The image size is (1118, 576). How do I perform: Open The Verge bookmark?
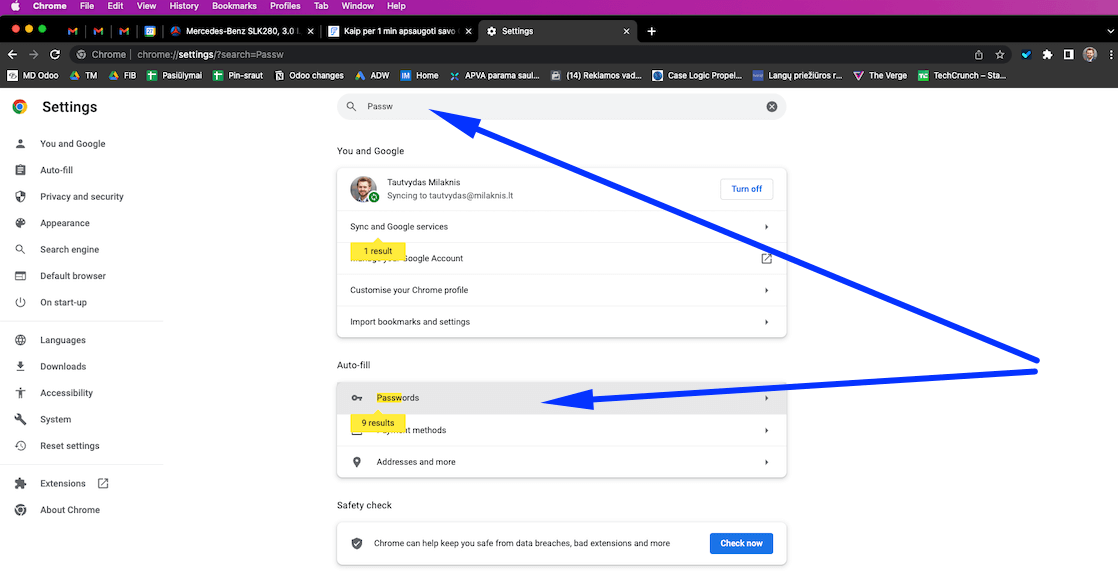[880, 75]
